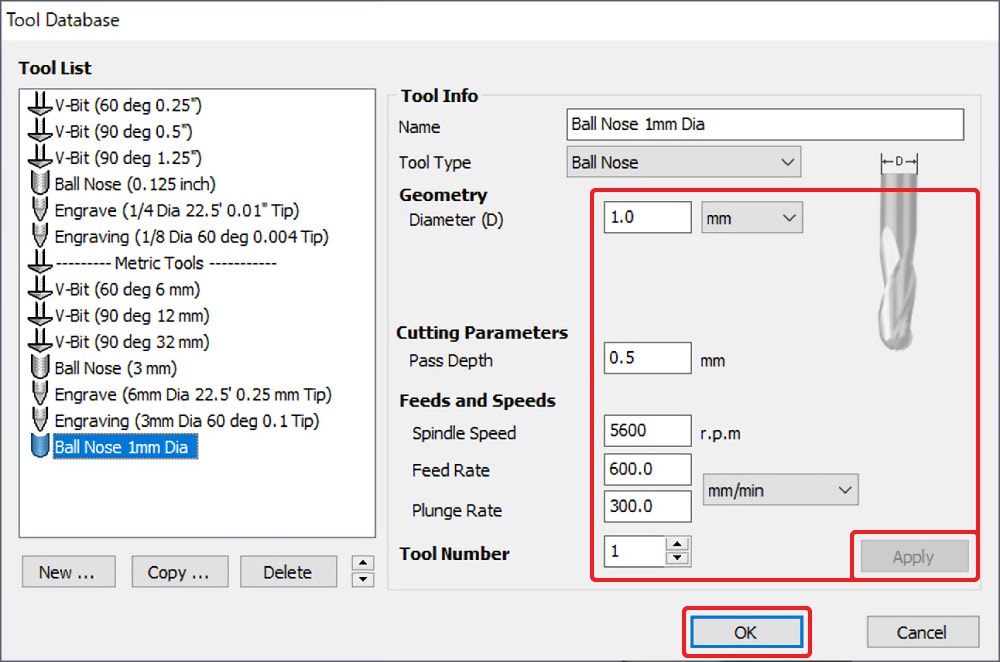Select the V-Bit (90 deg 12 mm) icon
Viewport: 1000px width, 662px height.
pyautogui.click(x=40, y=315)
